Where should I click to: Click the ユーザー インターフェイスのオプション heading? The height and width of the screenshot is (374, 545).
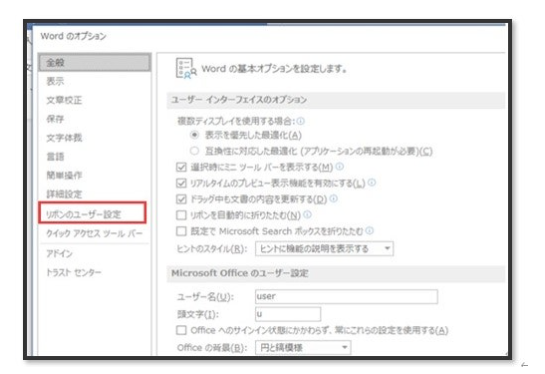(x=239, y=100)
